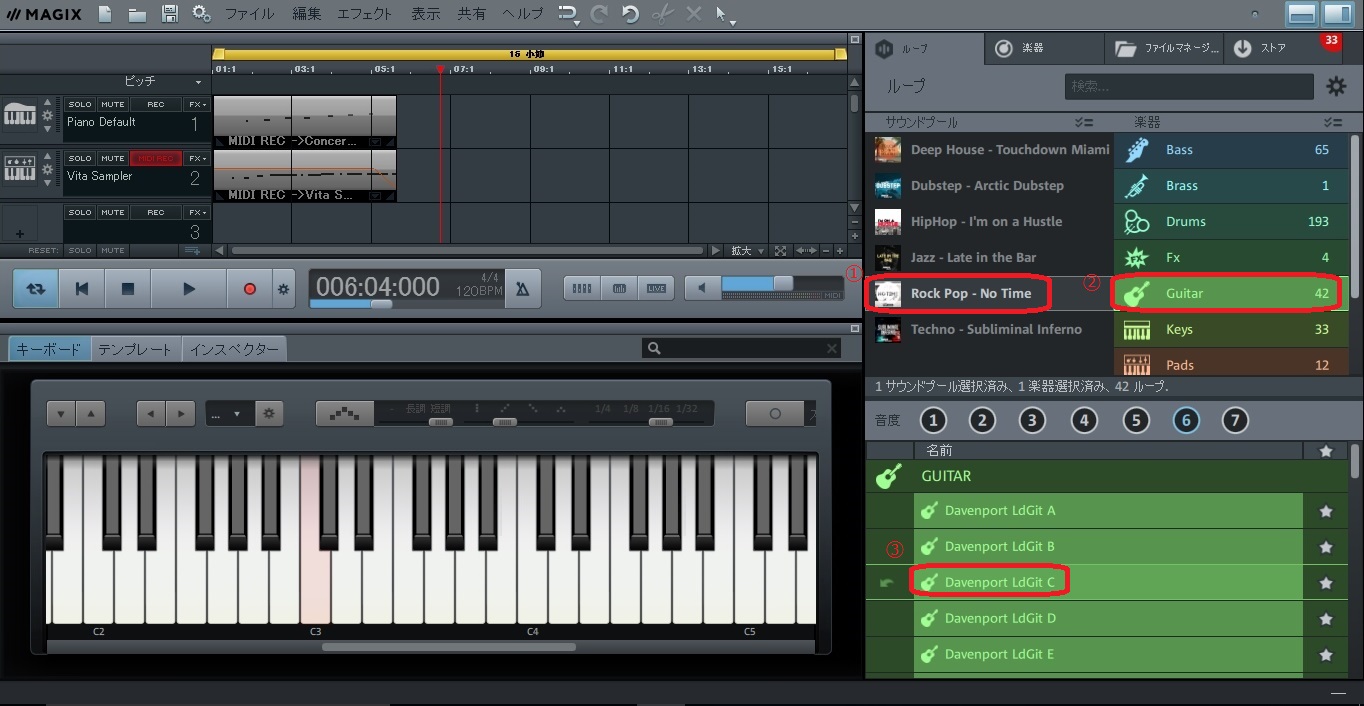Add a new track with the plus icon
This screenshot has height=706, width=1364.
point(19,234)
